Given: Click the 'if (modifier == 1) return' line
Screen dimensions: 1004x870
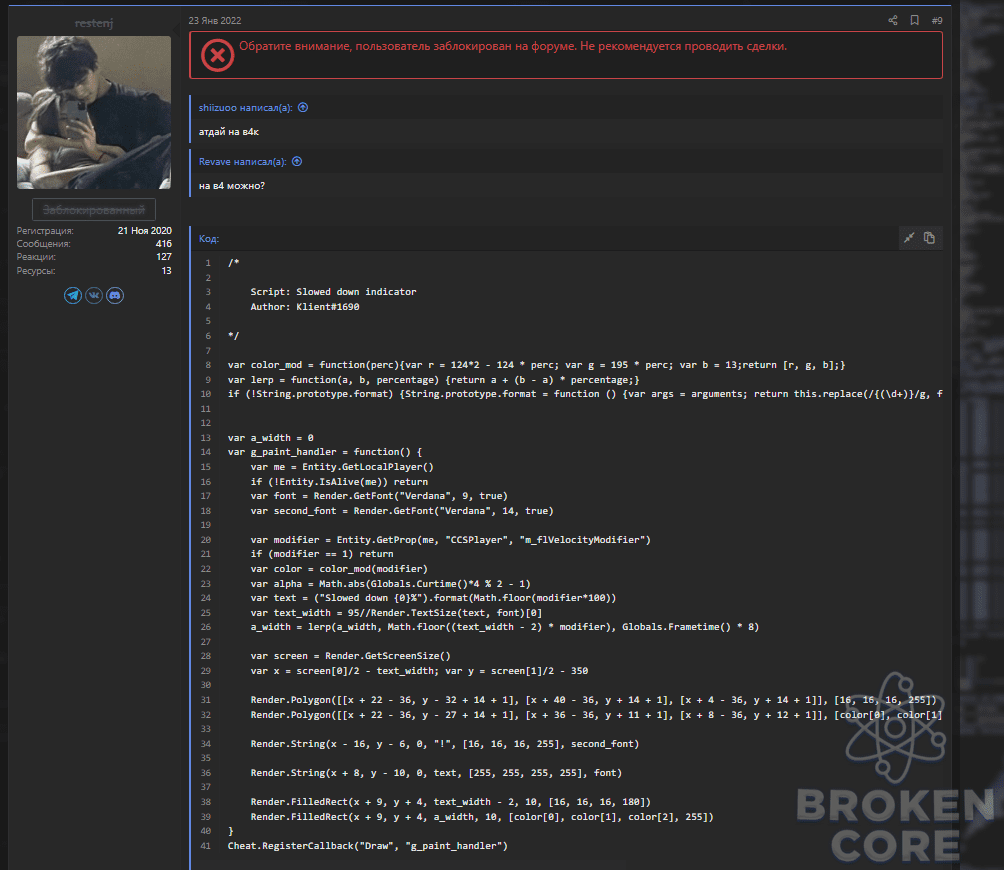Looking at the screenshot, I should click(x=321, y=554).
